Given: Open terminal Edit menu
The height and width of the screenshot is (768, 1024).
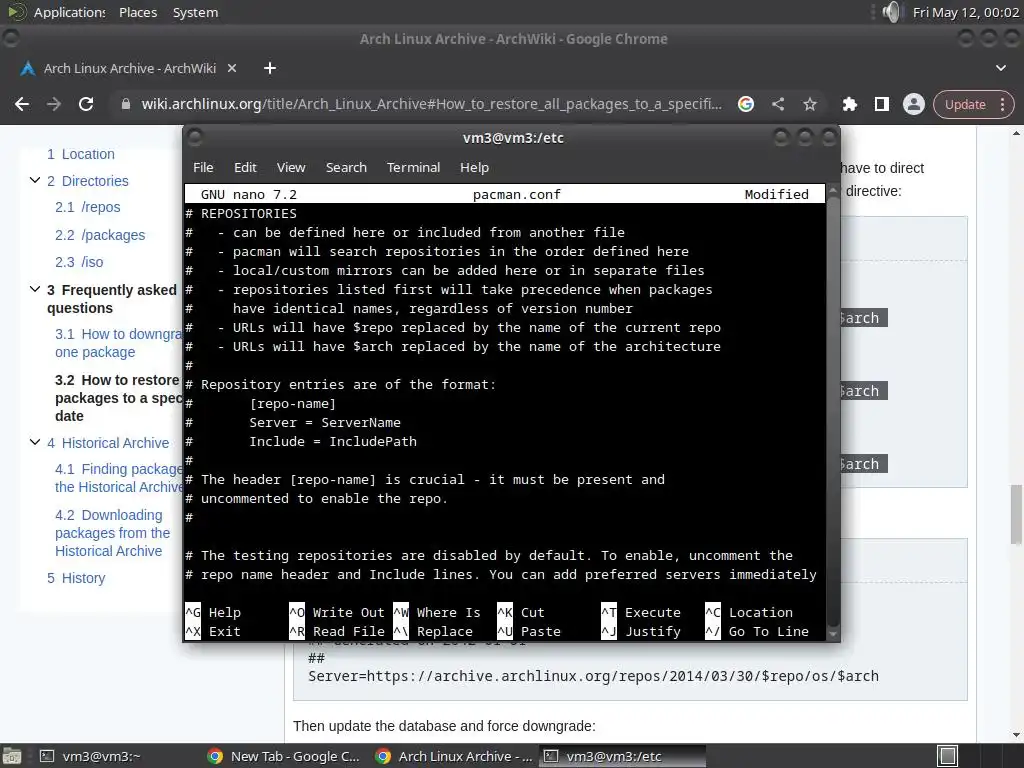Looking at the screenshot, I should tap(245, 167).
